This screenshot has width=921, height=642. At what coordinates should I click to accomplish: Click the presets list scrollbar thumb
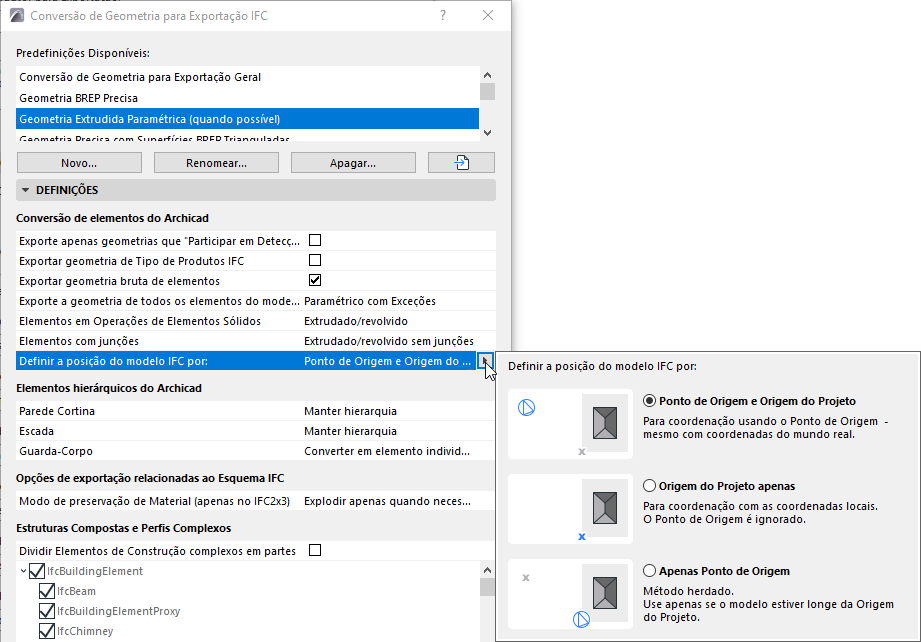click(x=487, y=92)
